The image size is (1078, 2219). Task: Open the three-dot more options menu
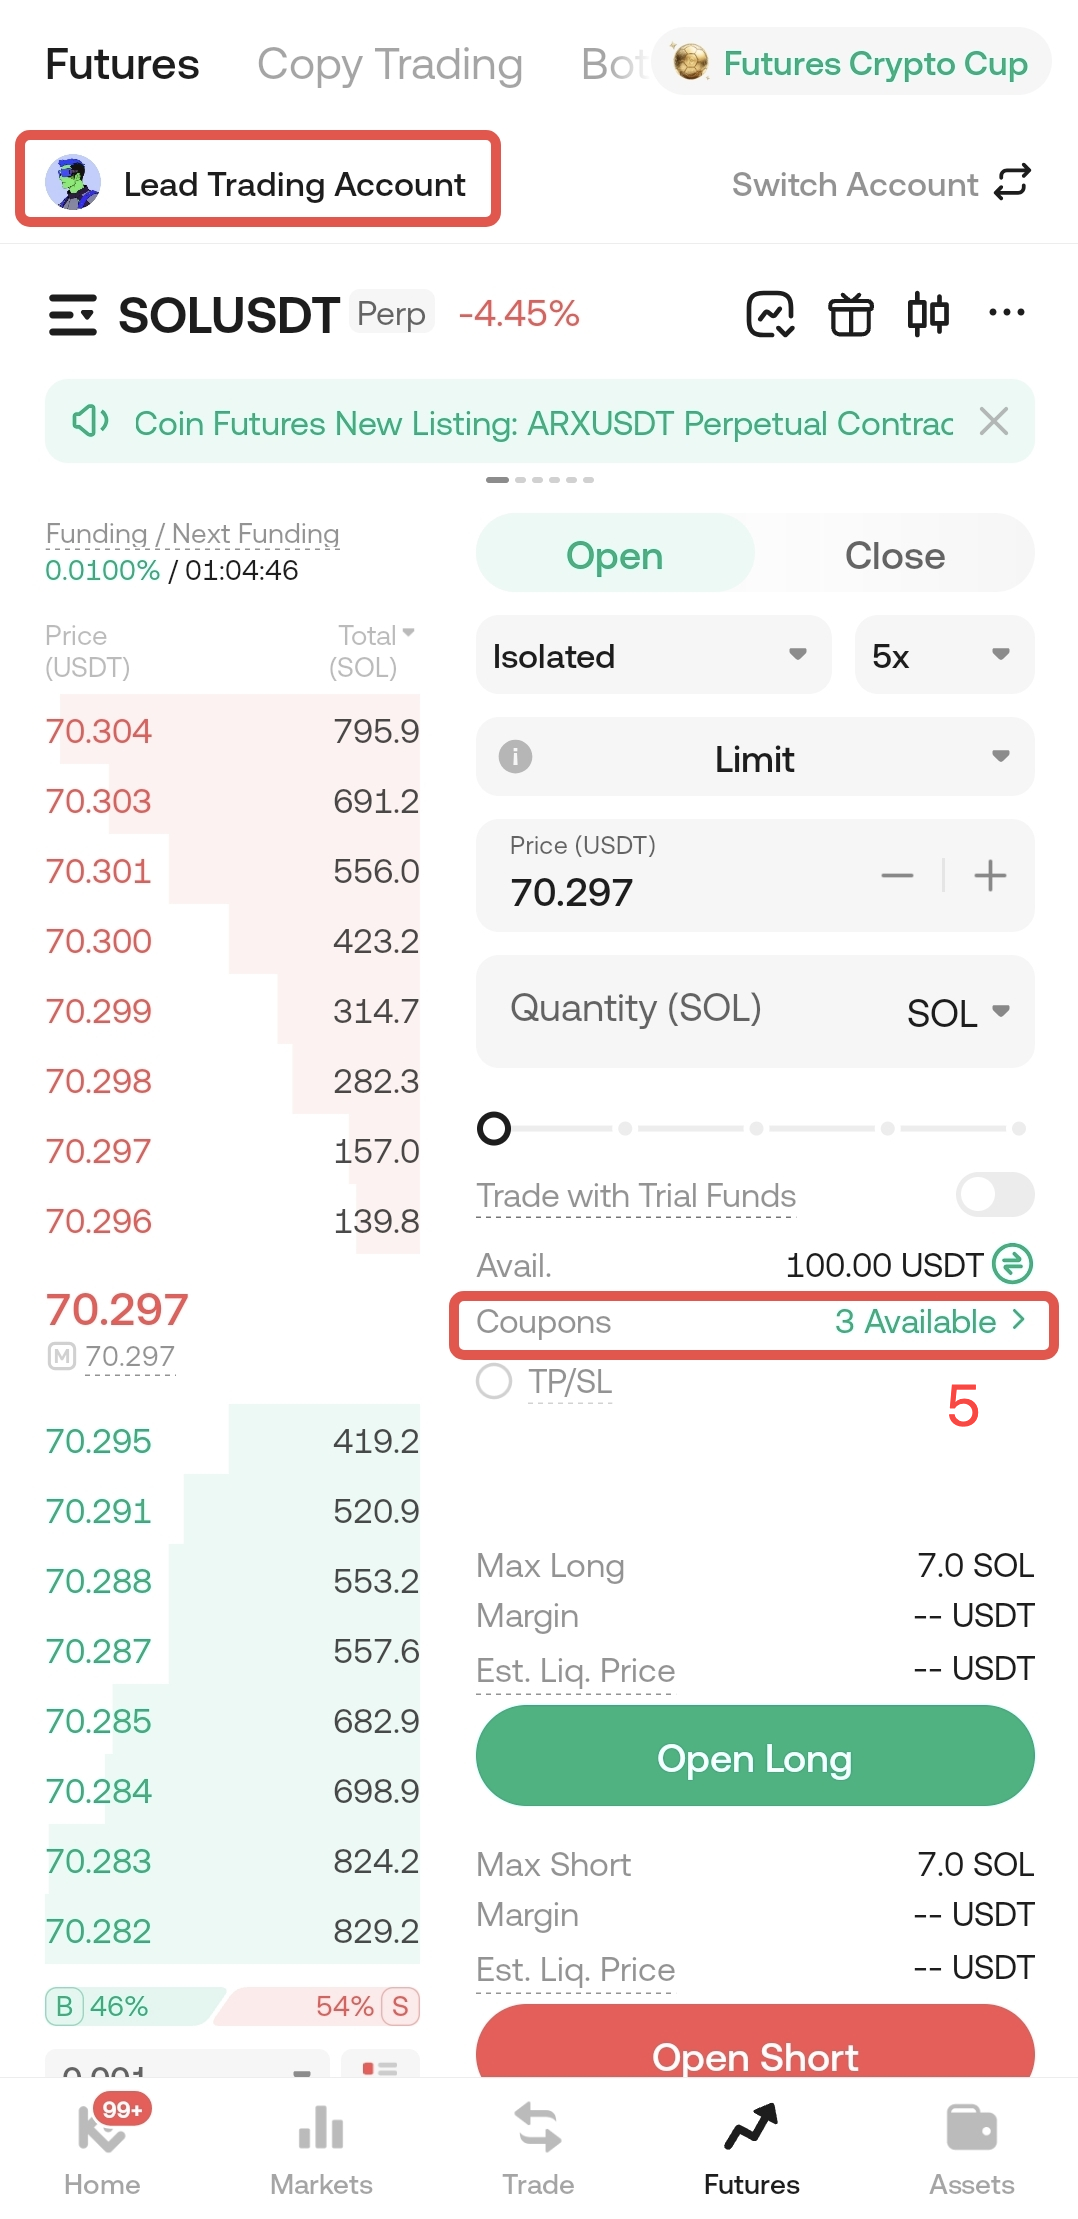point(1006,313)
